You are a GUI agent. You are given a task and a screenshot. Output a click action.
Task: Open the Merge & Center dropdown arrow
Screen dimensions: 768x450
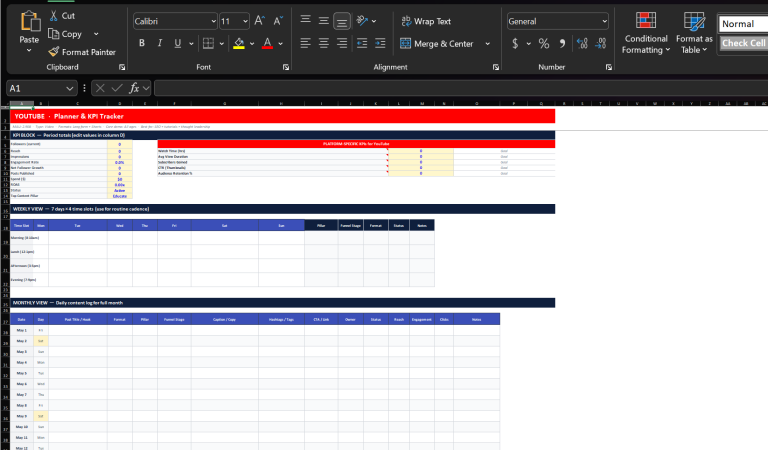[487, 44]
